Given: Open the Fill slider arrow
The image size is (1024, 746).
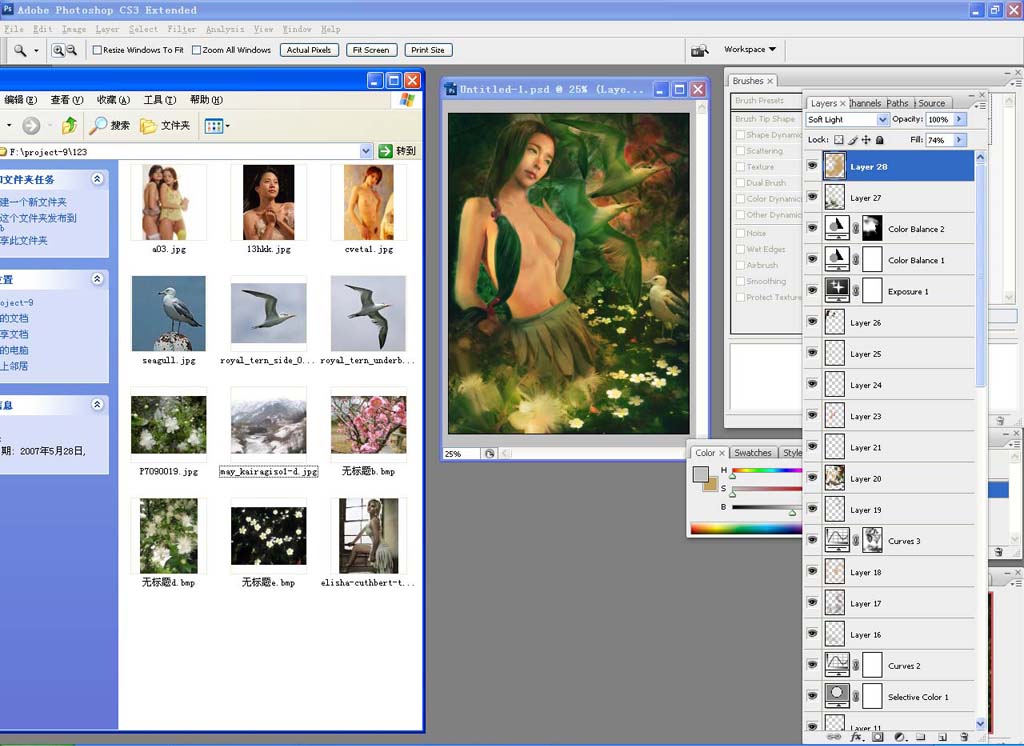Looking at the screenshot, I should (959, 140).
